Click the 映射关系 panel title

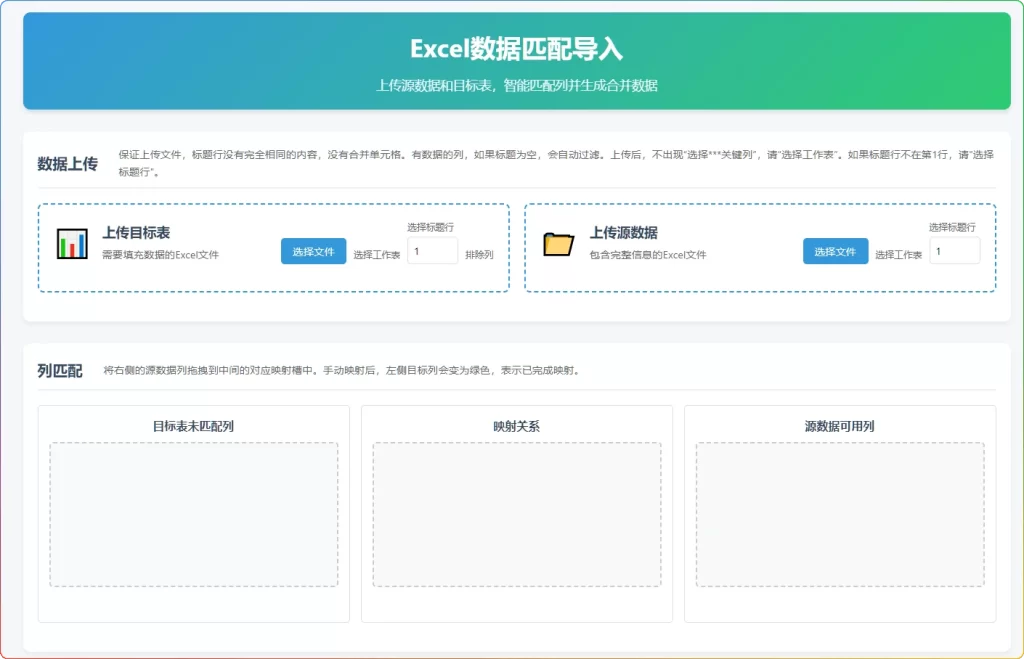pyautogui.click(x=516, y=425)
